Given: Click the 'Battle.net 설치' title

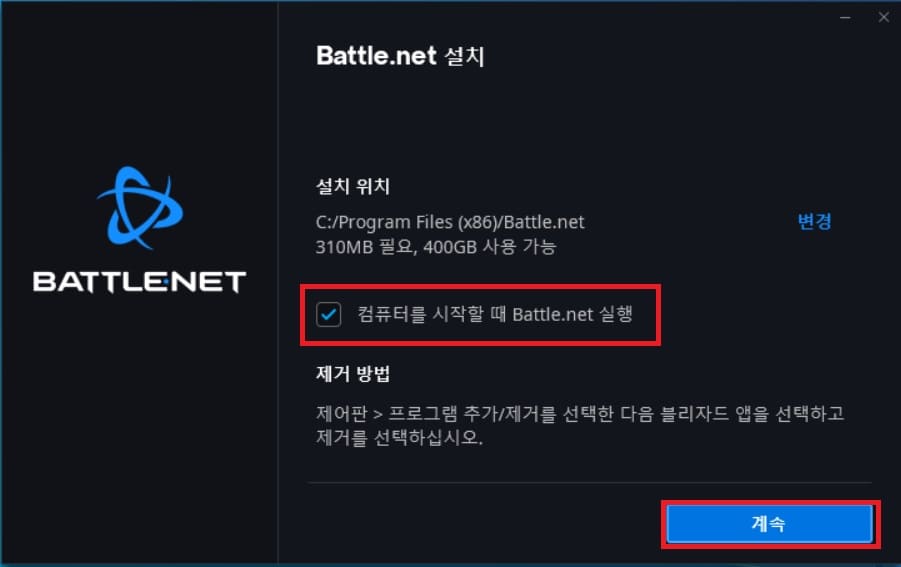Looking at the screenshot, I should pyautogui.click(x=400, y=56).
